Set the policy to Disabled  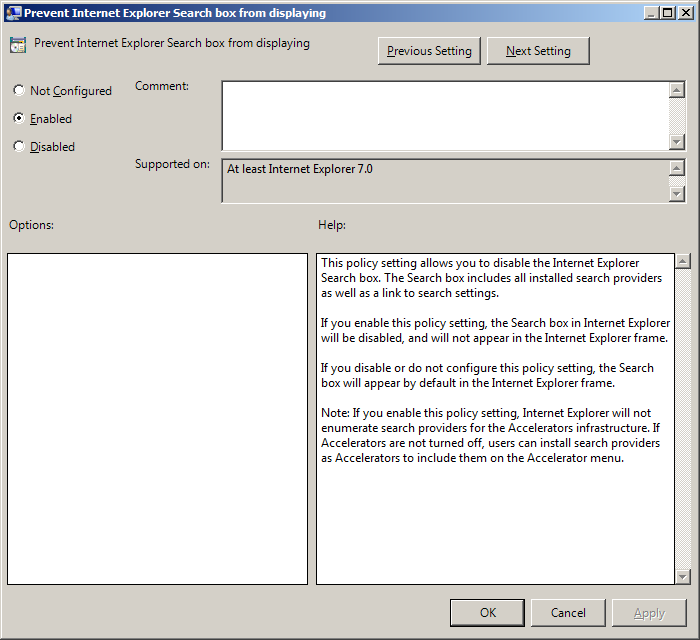point(19,147)
